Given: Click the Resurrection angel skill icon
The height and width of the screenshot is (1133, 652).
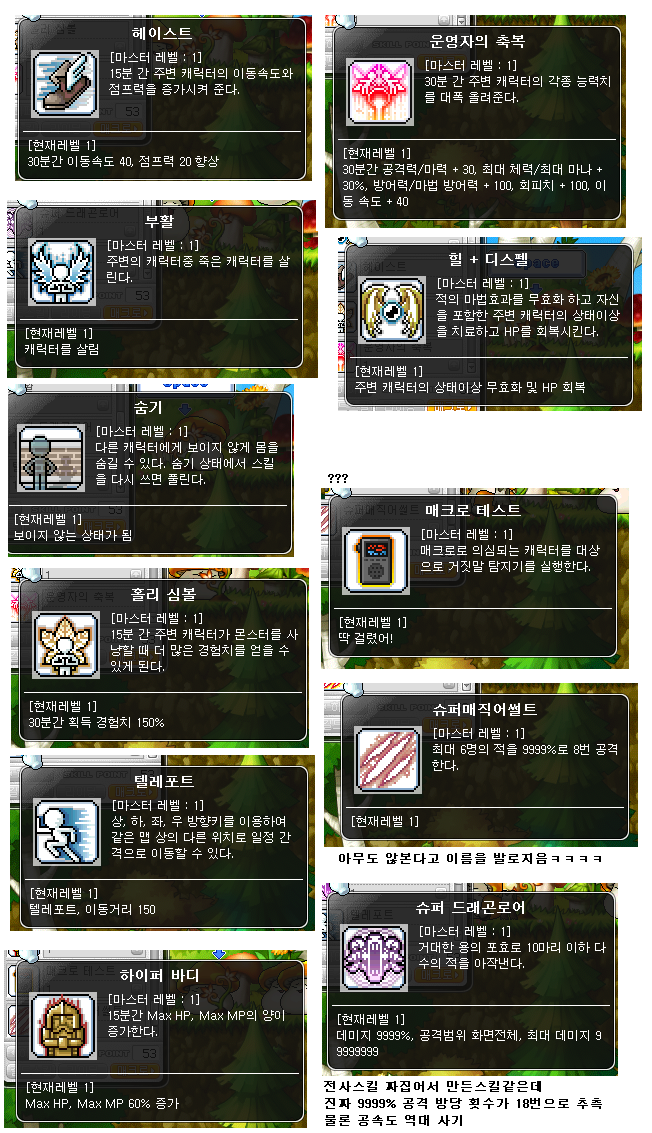Looking at the screenshot, I should click(62, 271).
